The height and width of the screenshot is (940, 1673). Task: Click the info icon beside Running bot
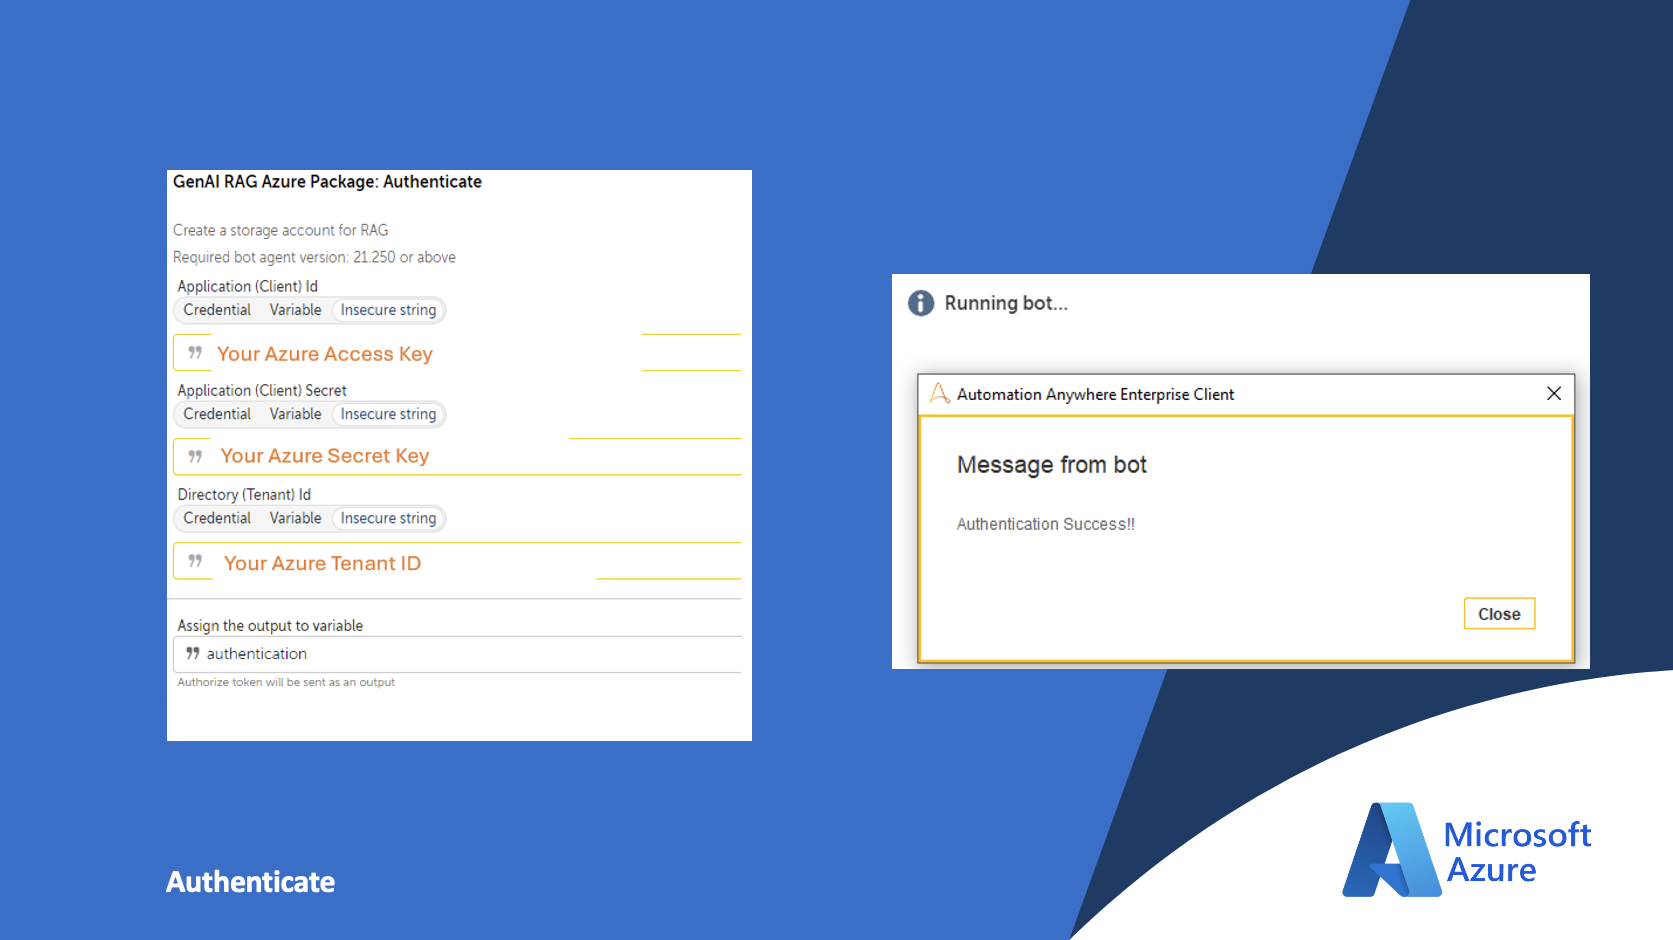pos(921,303)
